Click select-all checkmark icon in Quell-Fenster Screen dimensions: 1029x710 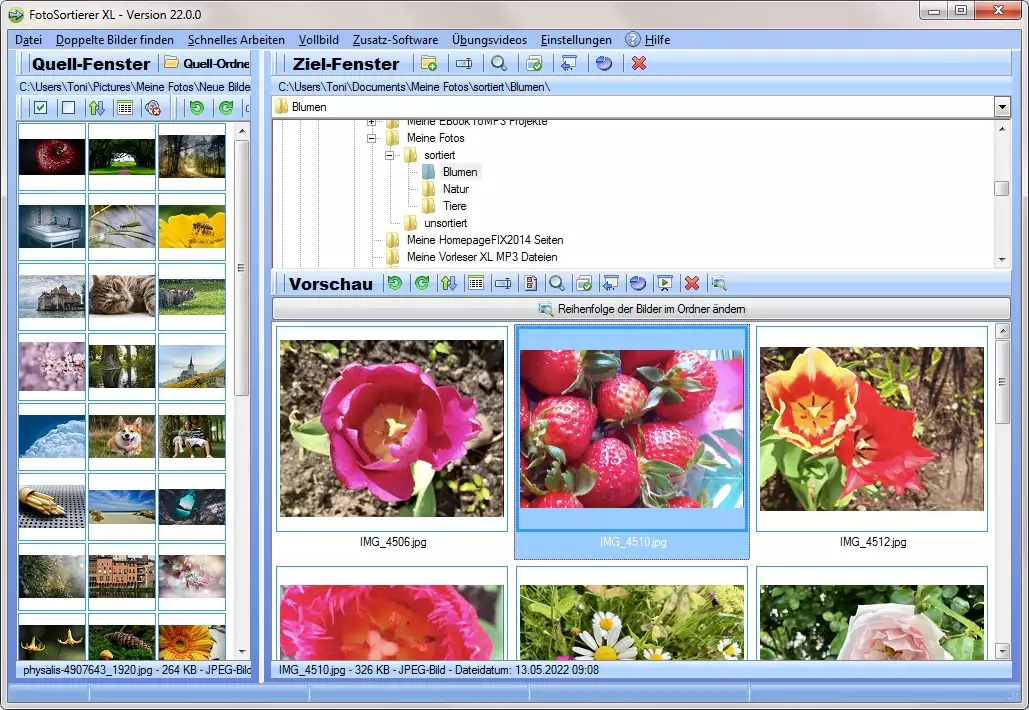pos(41,108)
